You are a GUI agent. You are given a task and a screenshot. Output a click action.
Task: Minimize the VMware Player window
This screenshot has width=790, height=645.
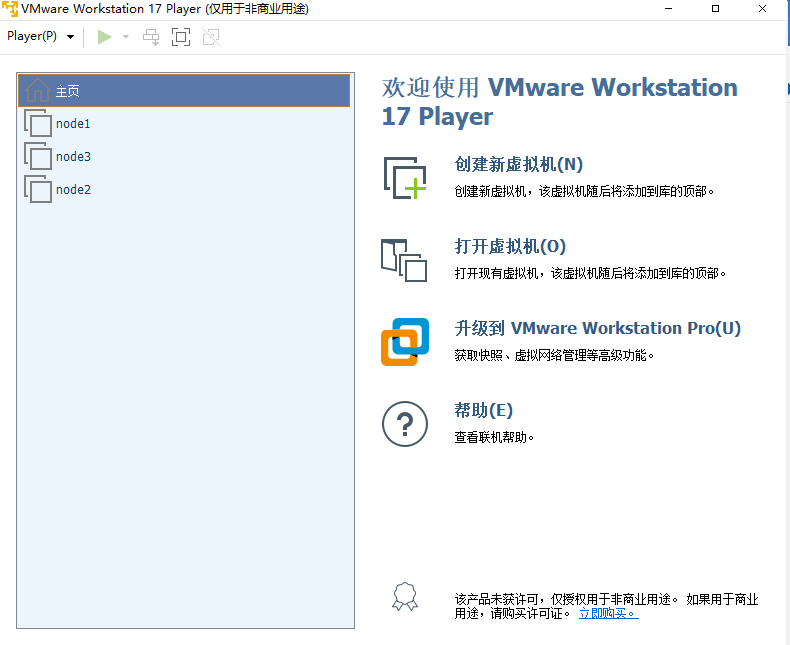pyautogui.click(x=669, y=9)
